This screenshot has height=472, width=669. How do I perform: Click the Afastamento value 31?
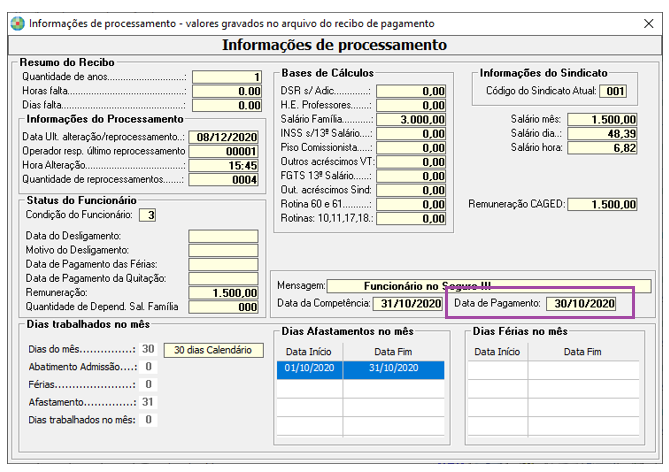148,402
